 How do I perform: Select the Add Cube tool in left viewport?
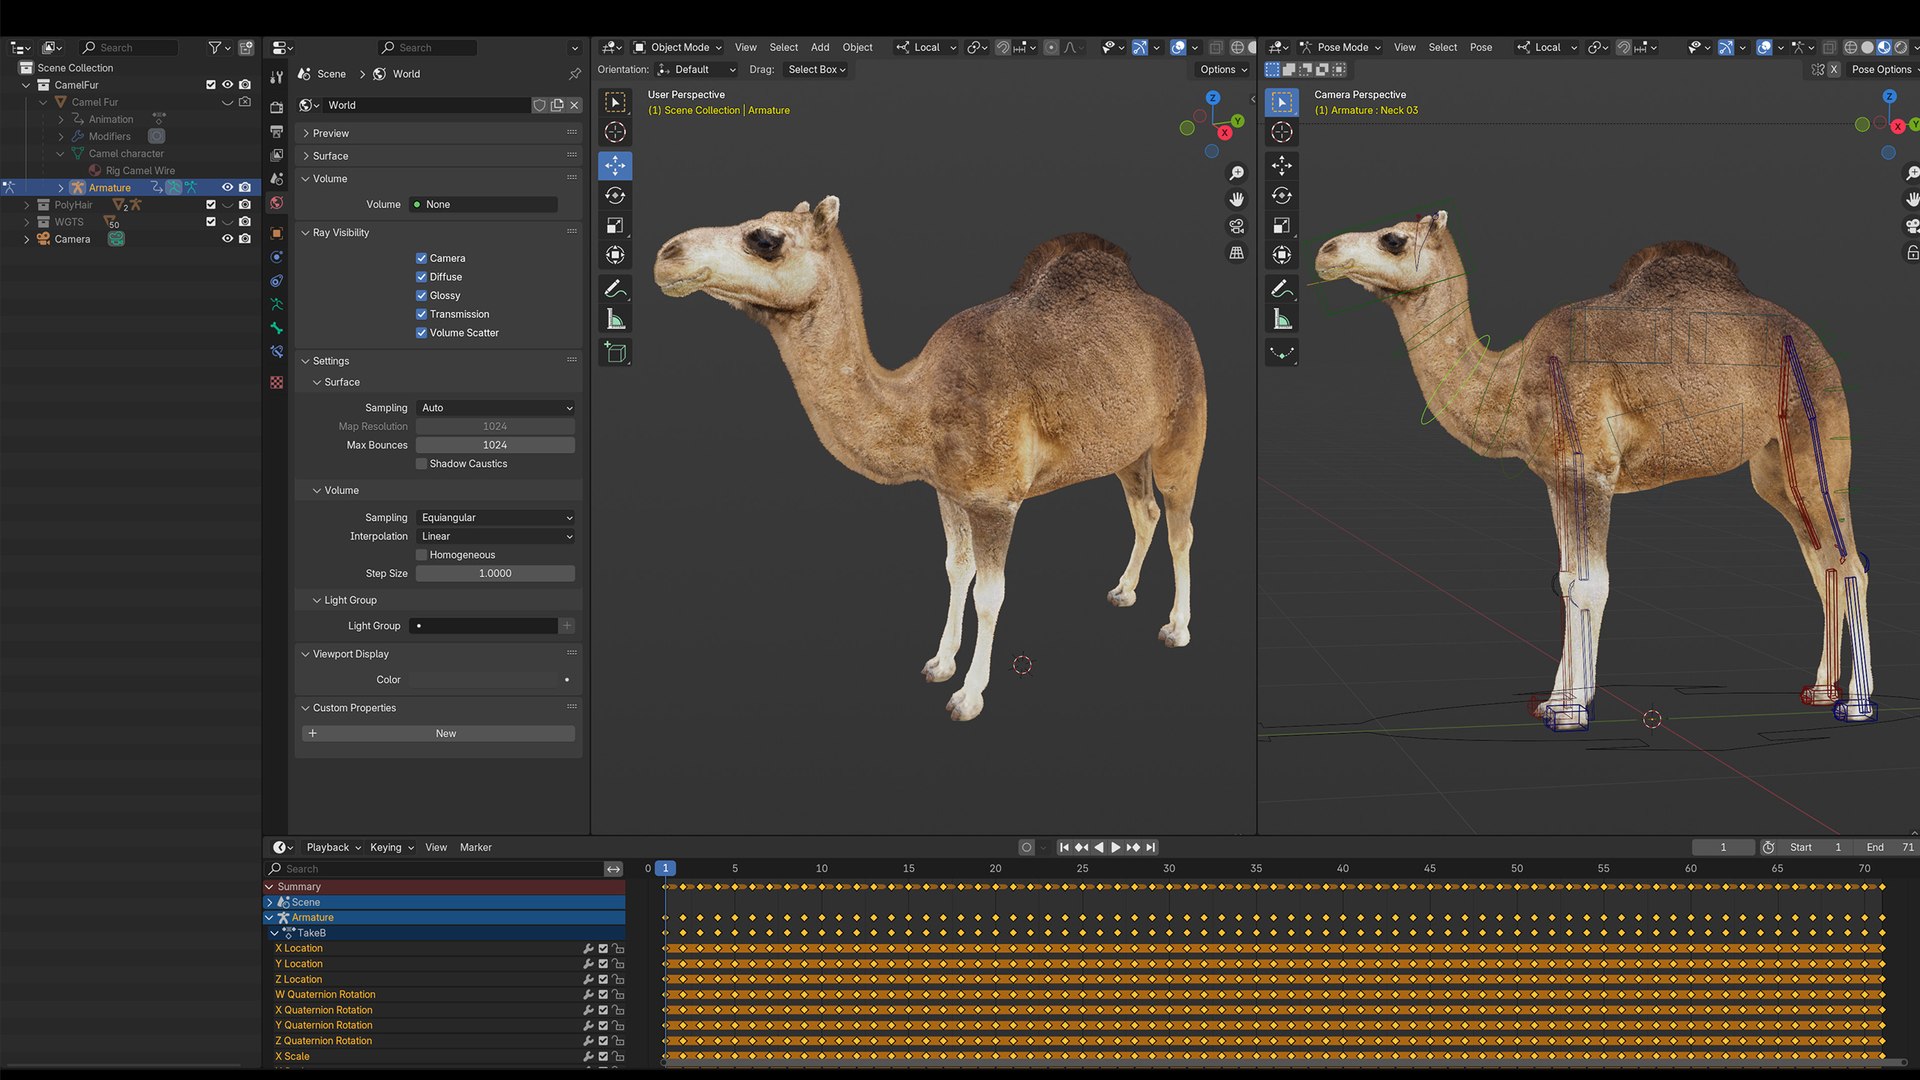(x=615, y=352)
